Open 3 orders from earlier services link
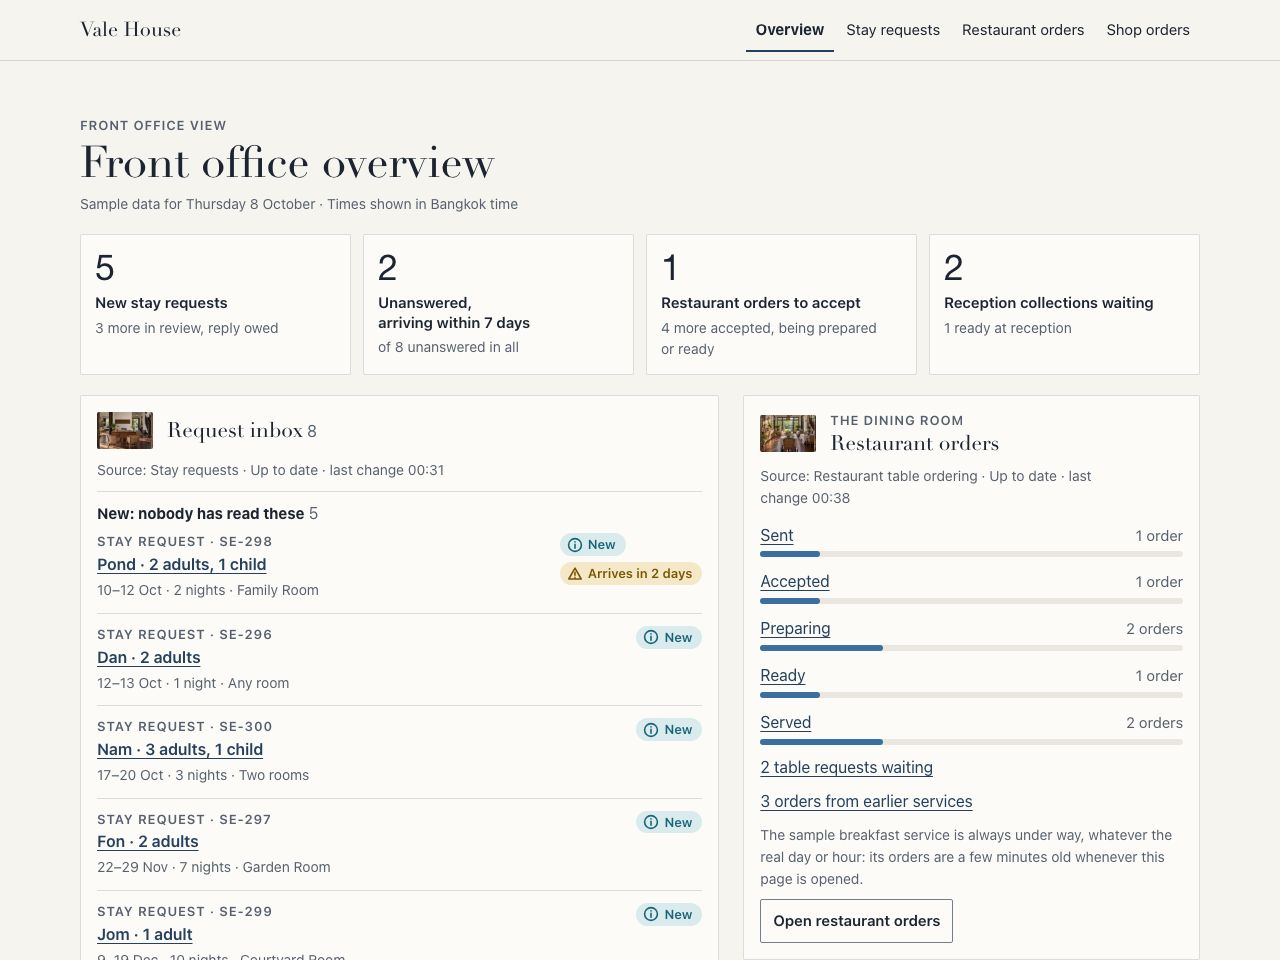This screenshot has height=960, width=1280. pos(866,802)
